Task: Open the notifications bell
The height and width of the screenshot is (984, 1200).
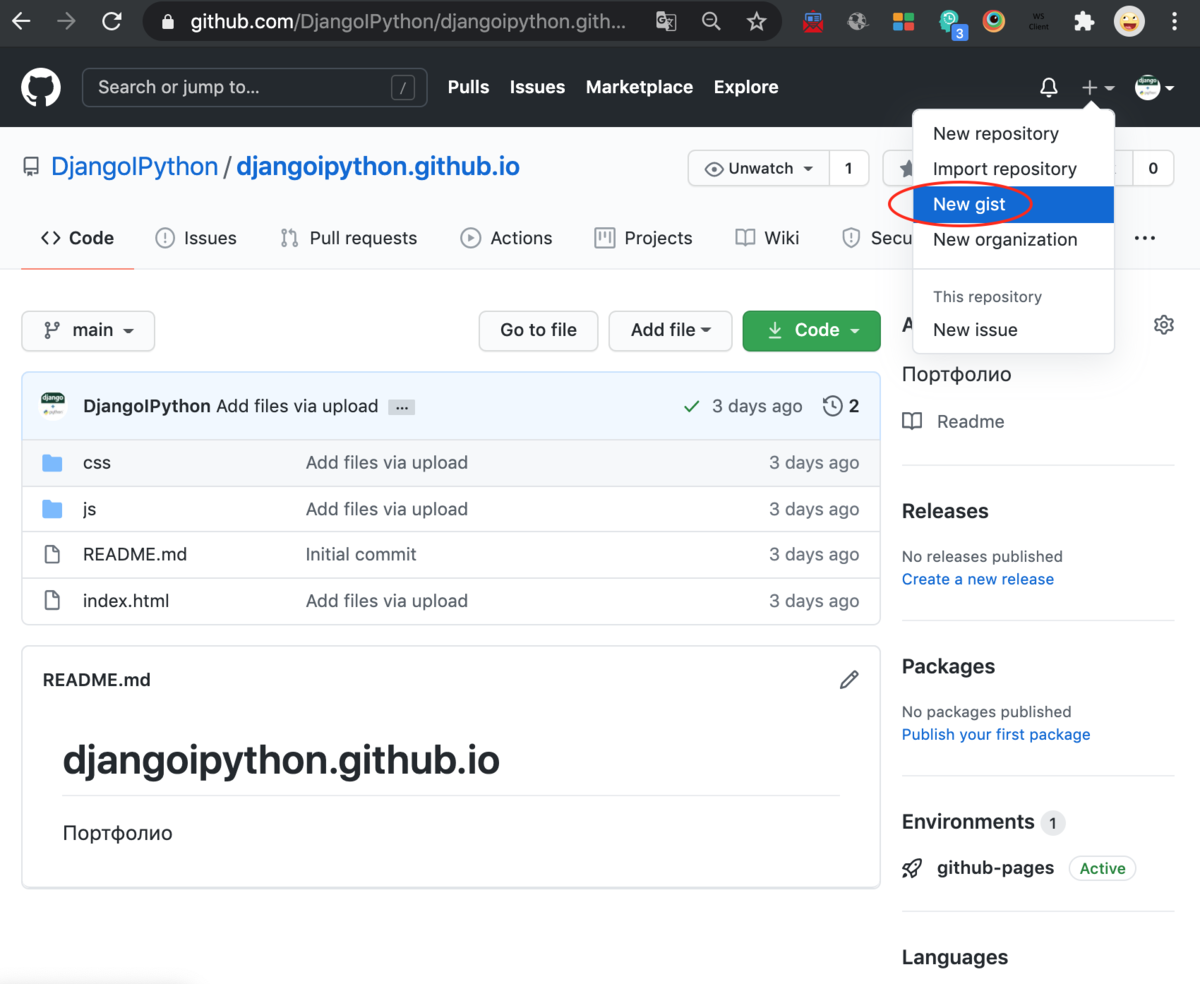Action: pyautogui.click(x=1049, y=88)
